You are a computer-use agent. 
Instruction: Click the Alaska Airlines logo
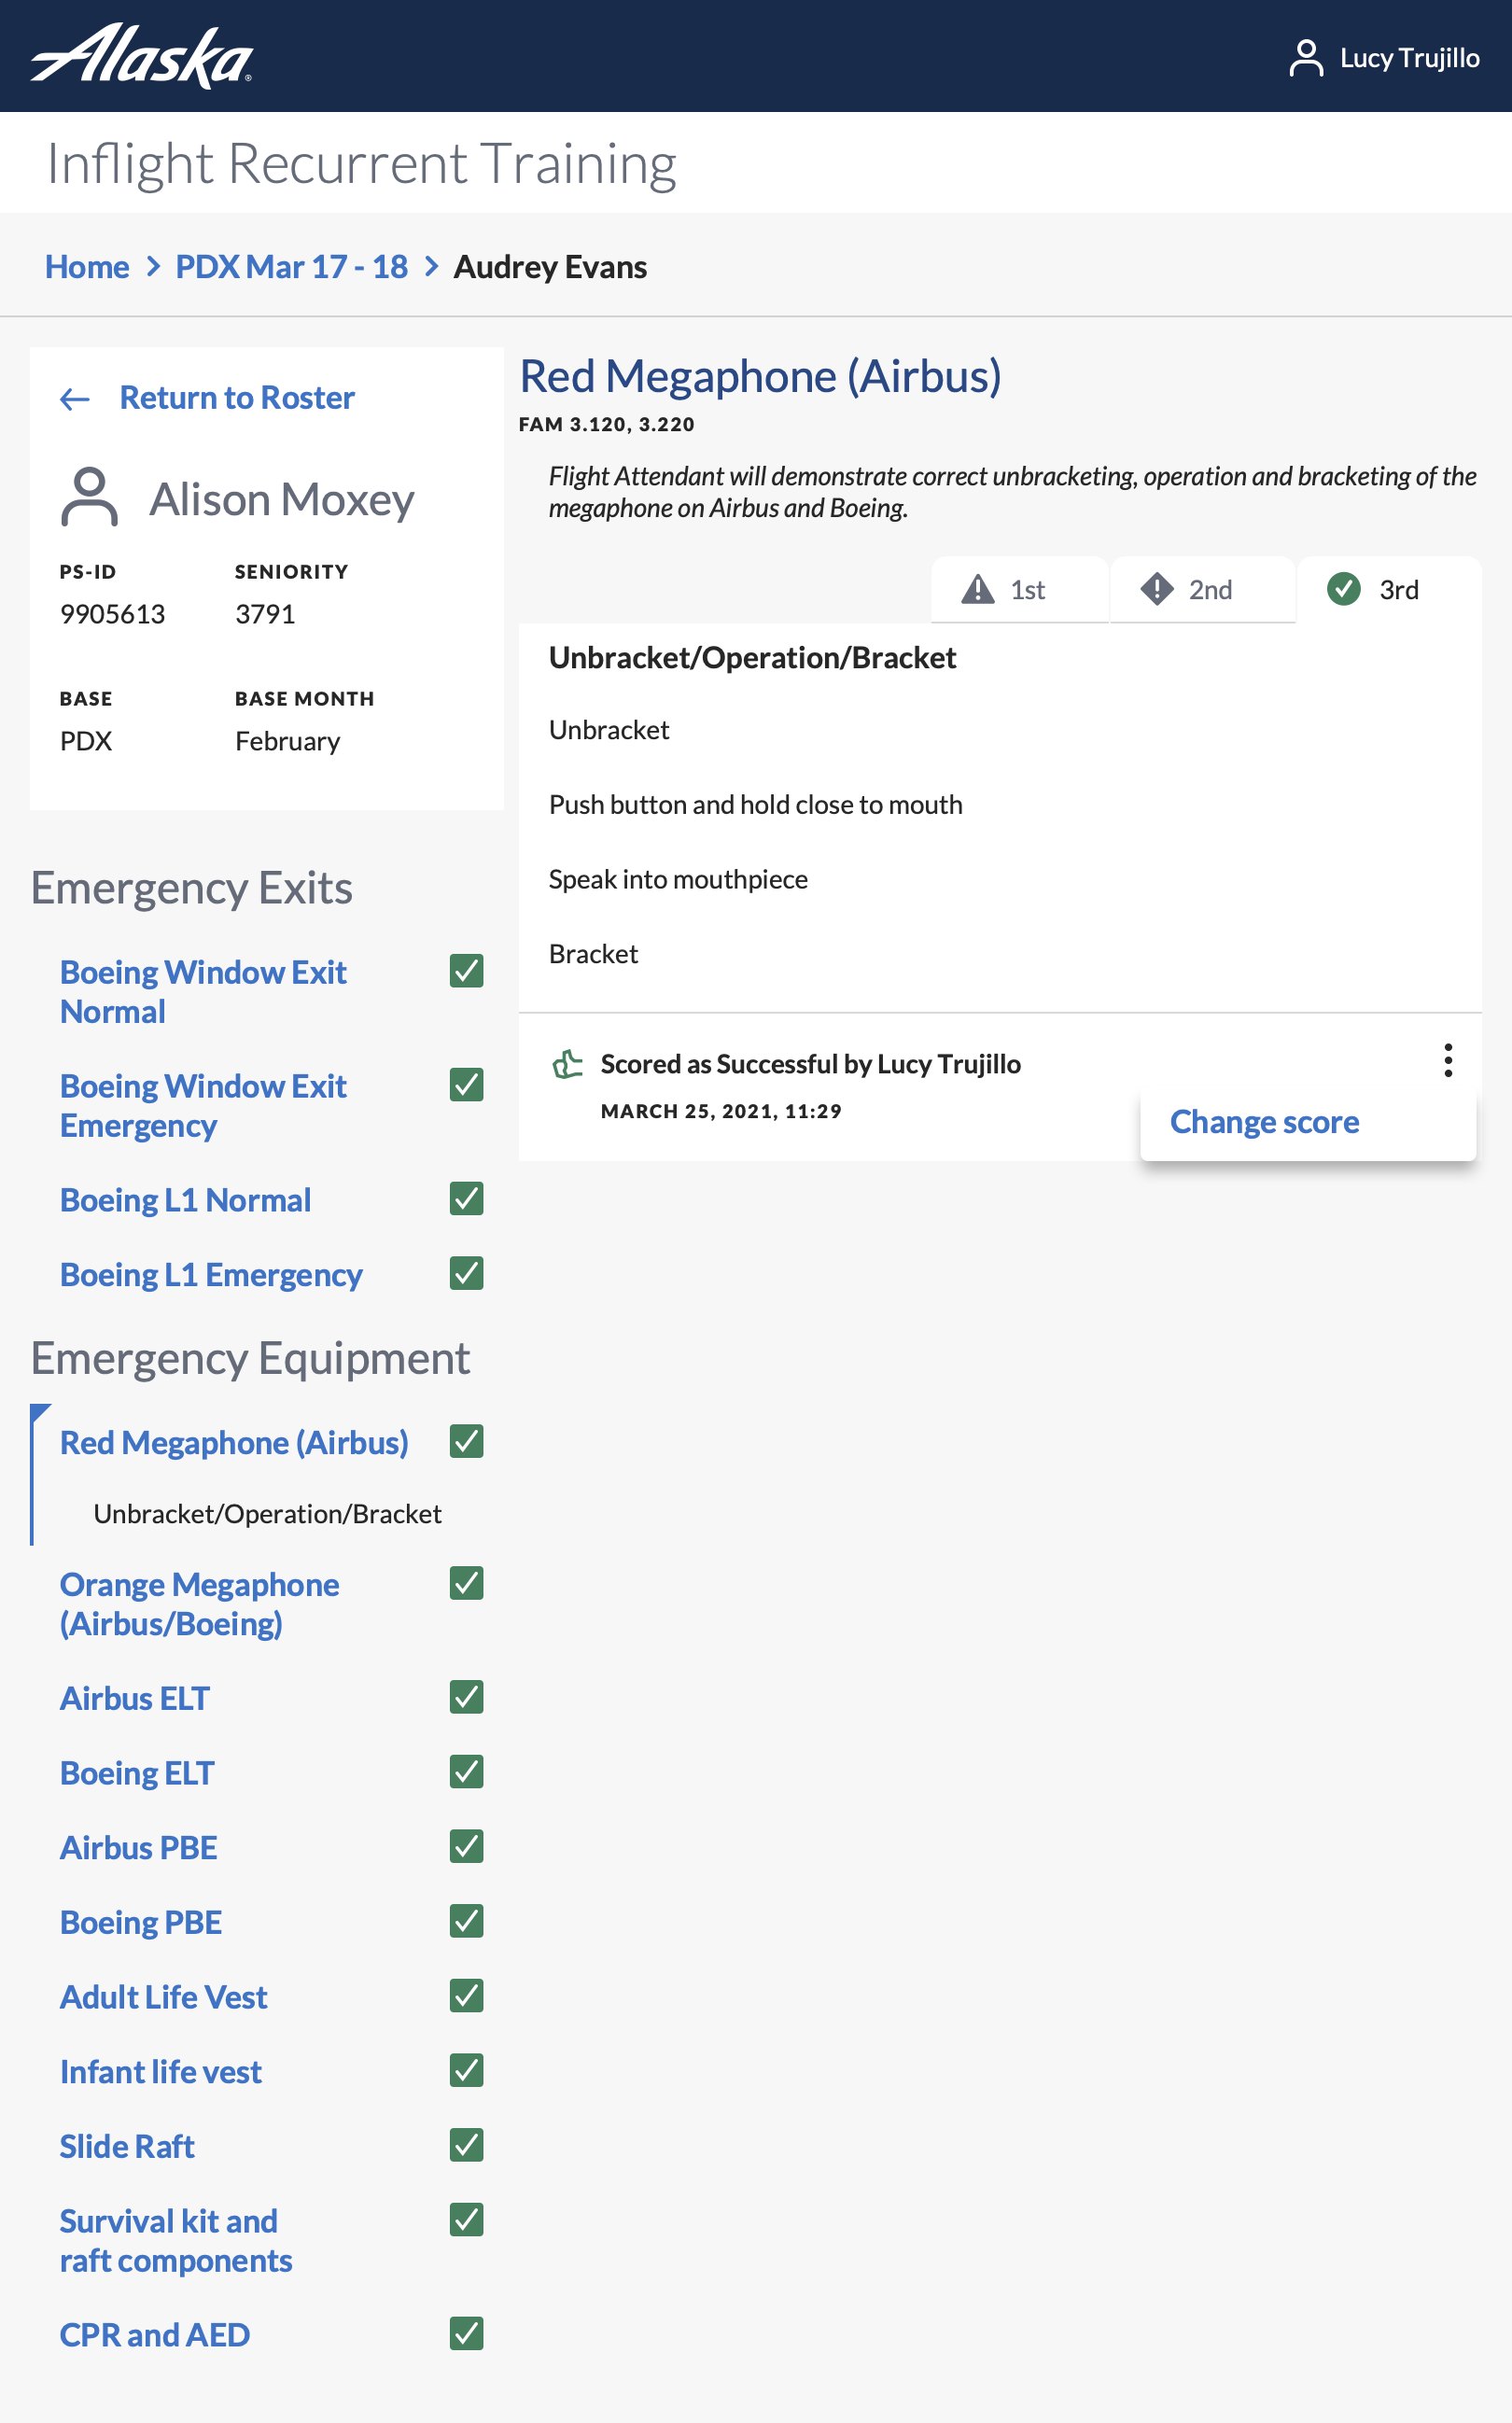point(142,56)
